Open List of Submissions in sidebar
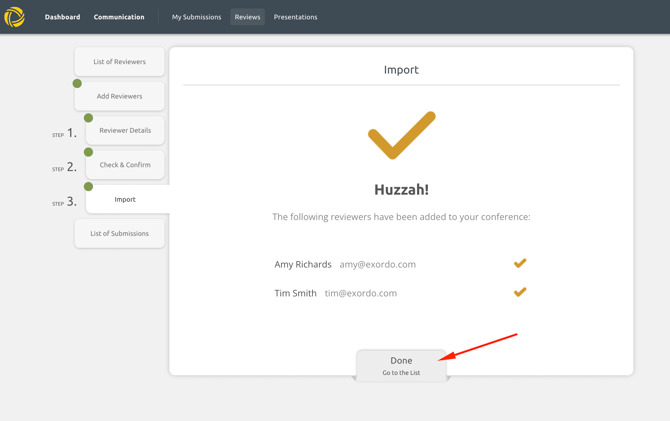Image resolution: width=670 pixels, height=421 pixels. pyautogui.click(x=119, y=234)
